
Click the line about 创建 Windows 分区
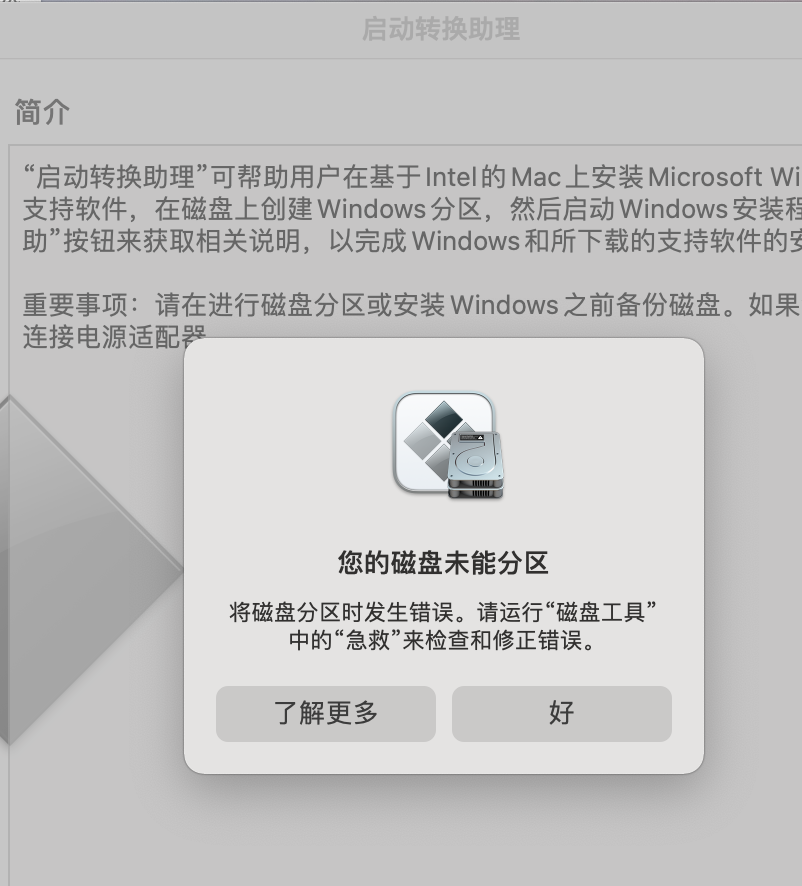coord(412,209)
